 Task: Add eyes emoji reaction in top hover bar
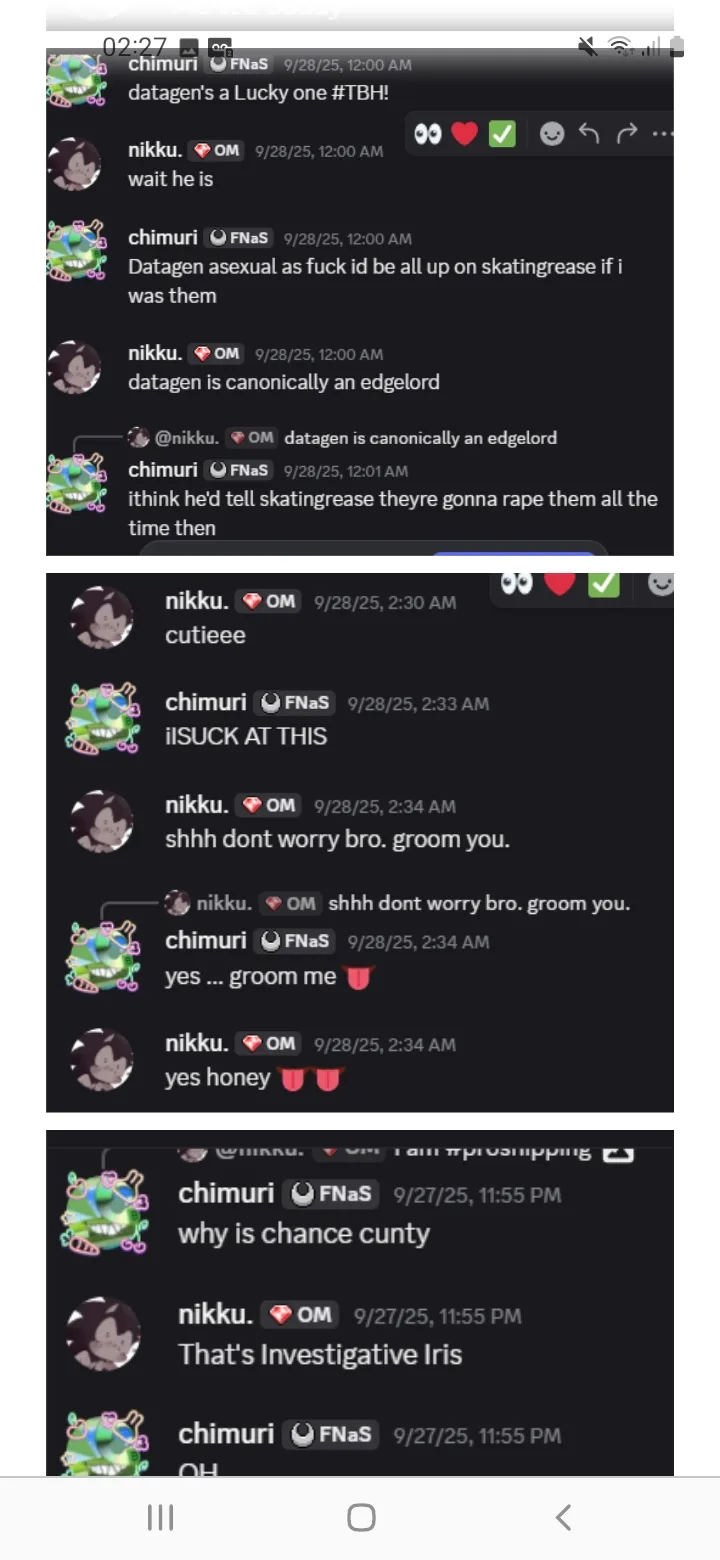tap(428, 133)
